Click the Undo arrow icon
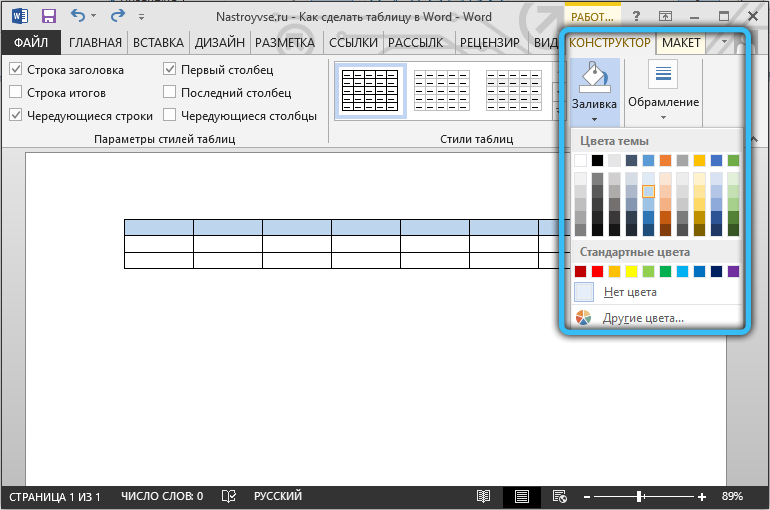The image size is (770, 510). [x=78, y=17]
